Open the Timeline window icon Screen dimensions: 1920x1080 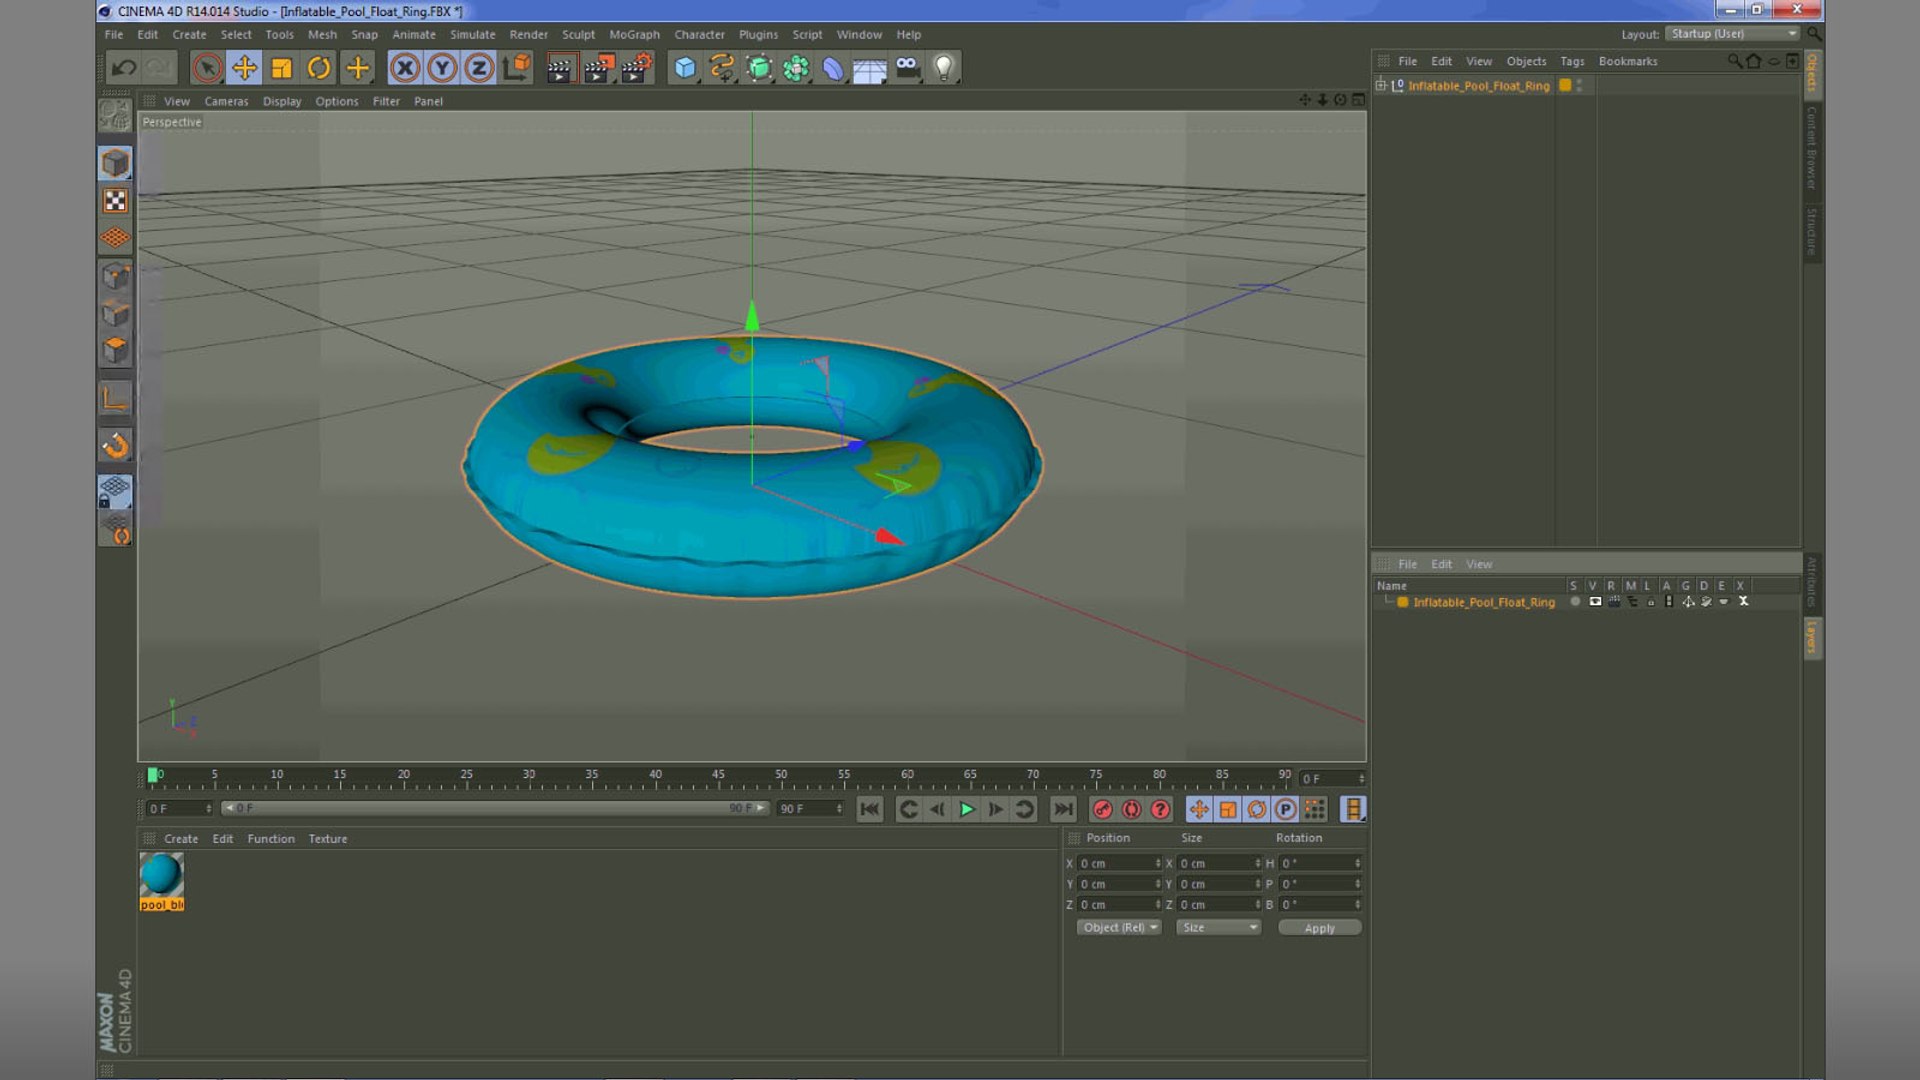[1353, 809]
